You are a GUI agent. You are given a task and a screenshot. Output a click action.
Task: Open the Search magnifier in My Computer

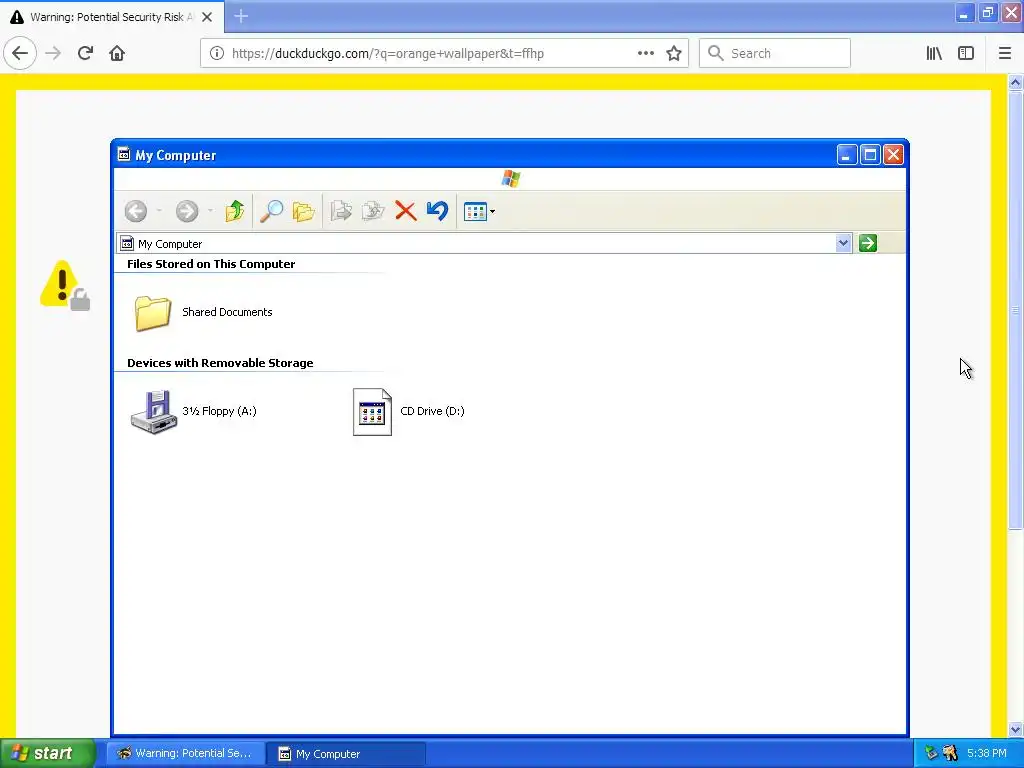click(x=271, y=211)
